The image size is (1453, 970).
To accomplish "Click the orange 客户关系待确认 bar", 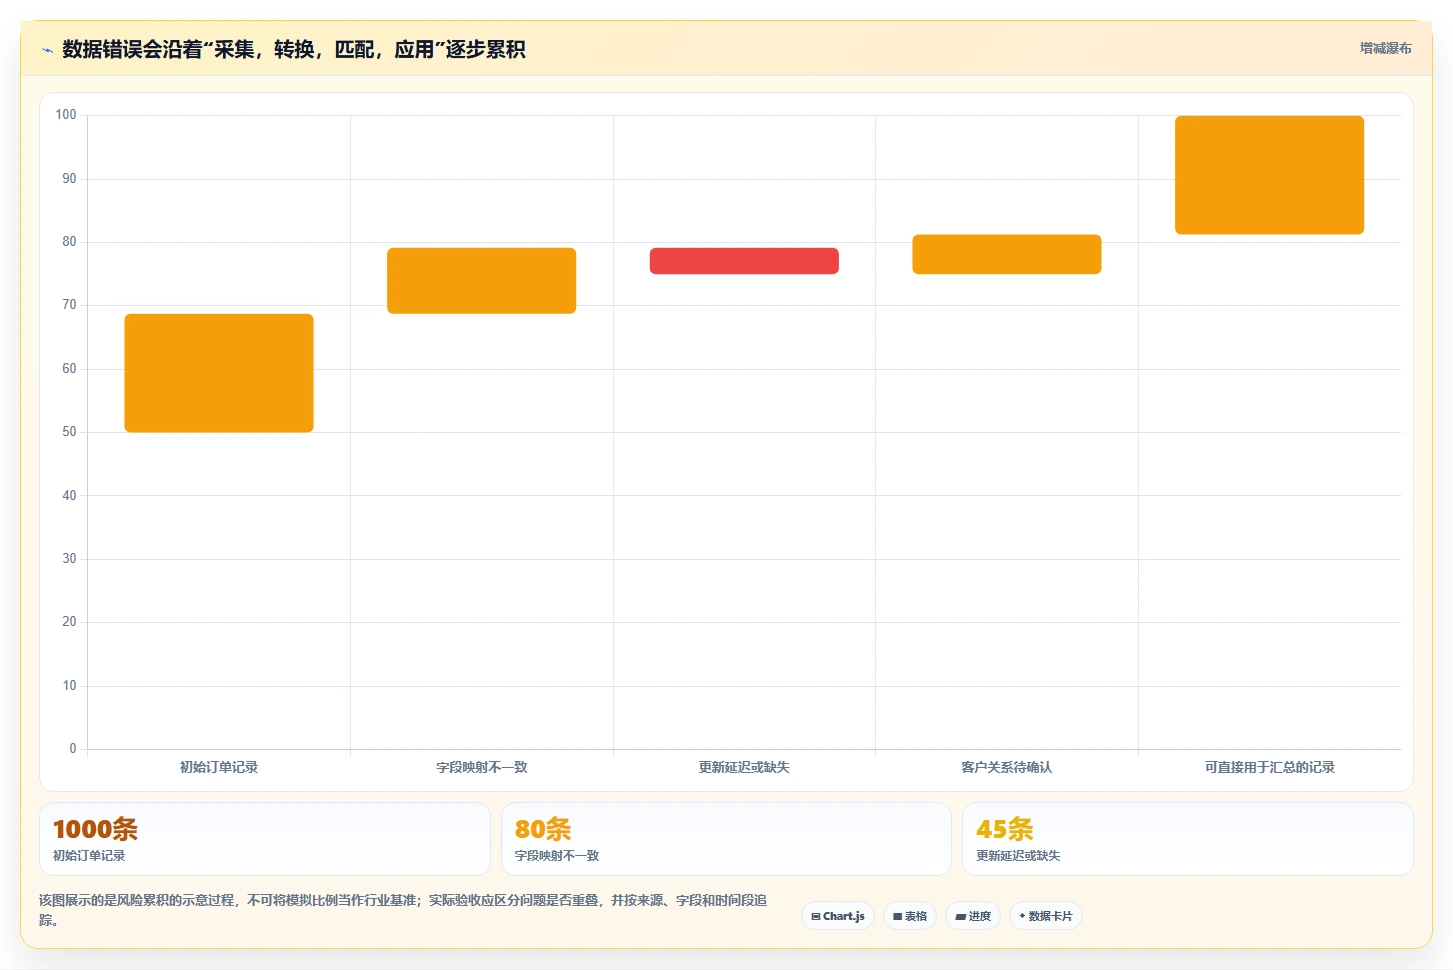I will pyautogui.click(x=1007, y=254).
